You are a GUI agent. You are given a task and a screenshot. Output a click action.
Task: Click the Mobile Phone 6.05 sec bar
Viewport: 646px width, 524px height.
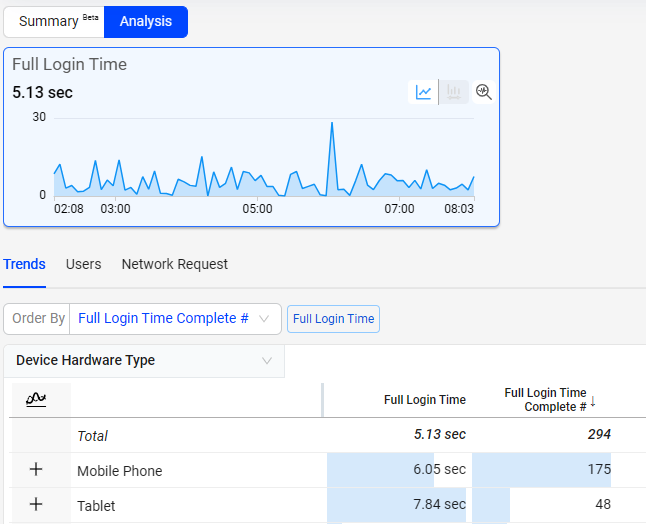tap(397, 470)
